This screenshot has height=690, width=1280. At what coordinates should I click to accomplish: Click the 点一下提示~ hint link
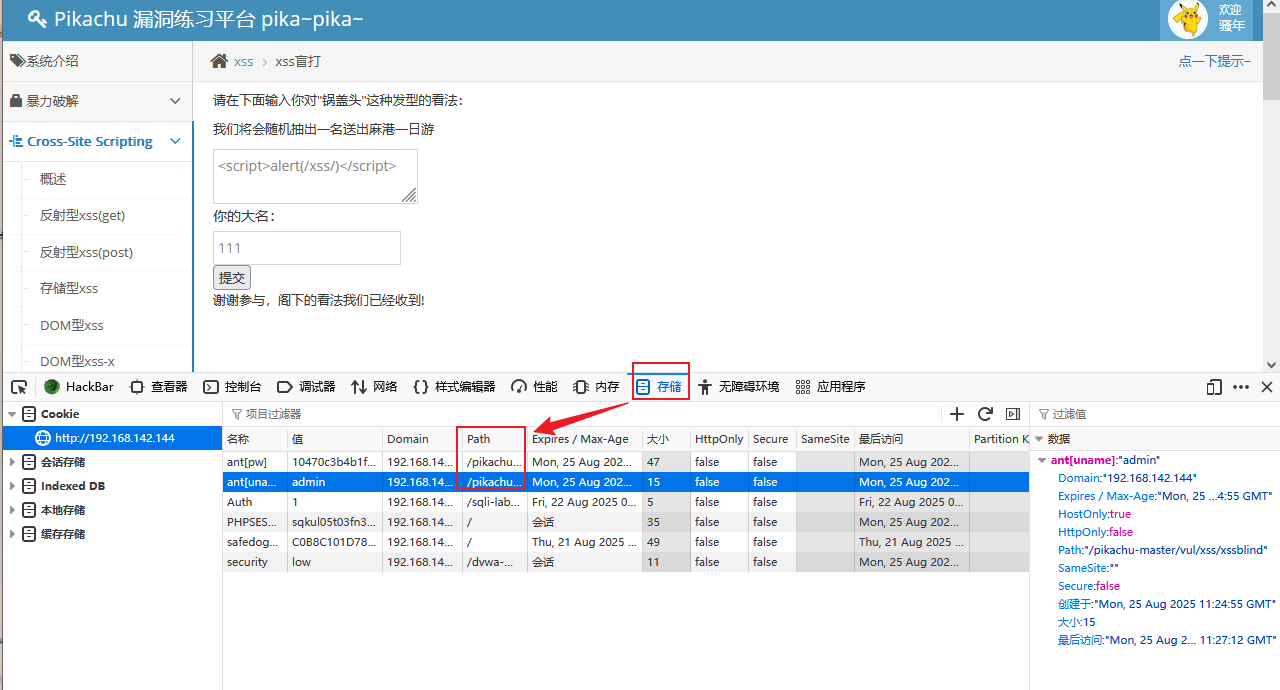1214,61
